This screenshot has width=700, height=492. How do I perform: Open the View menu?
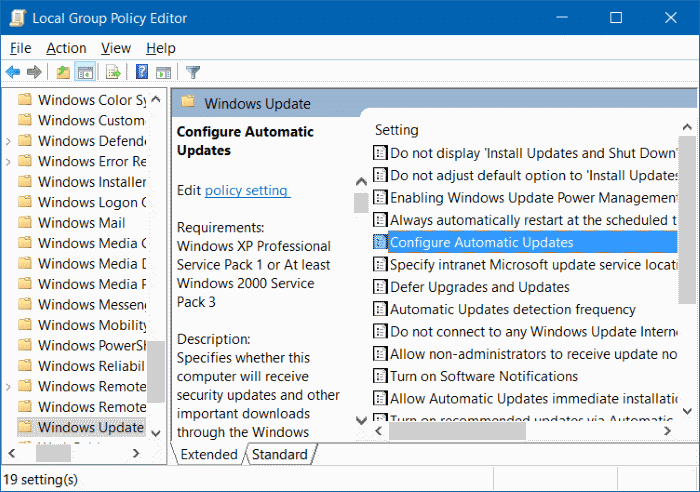click(116, 48)
